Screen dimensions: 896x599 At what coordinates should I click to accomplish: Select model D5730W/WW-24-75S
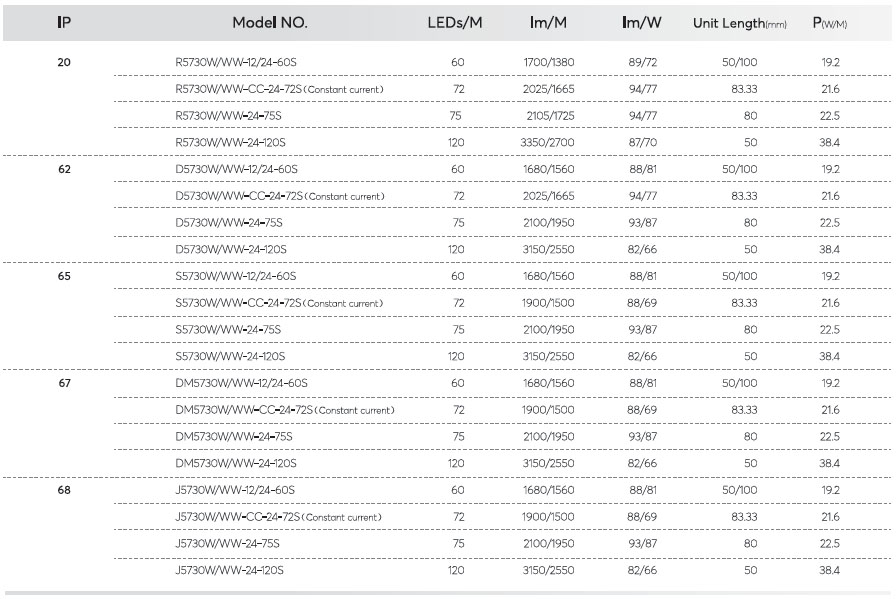coord(229,223)
